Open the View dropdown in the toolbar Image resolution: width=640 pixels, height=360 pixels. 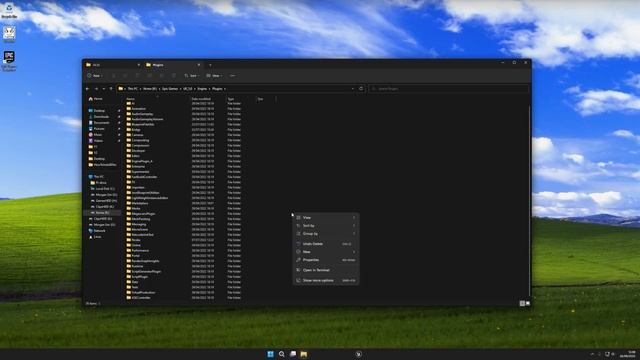[x=214, y=76]
